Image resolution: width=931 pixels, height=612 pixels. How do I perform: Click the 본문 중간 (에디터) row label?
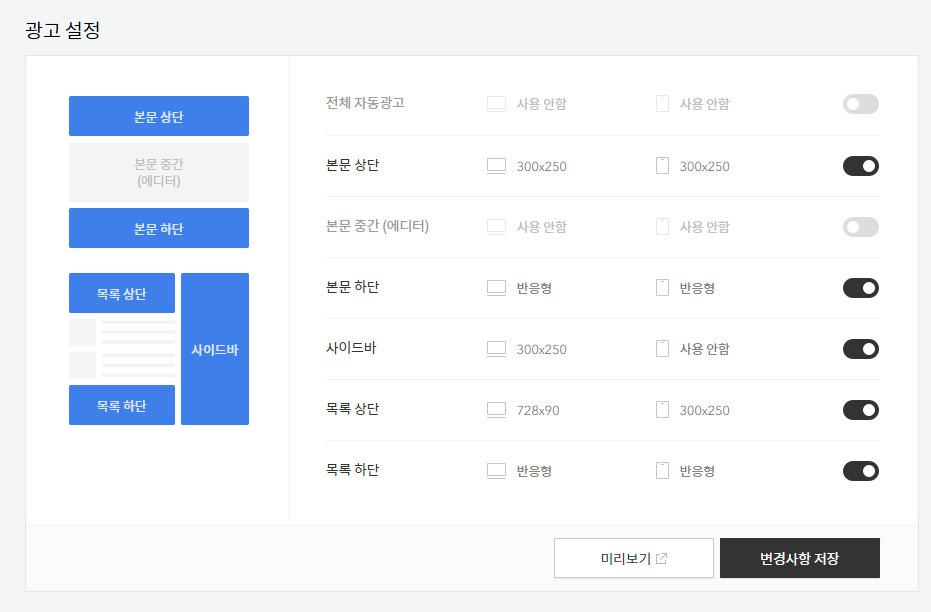click(377, 226)
